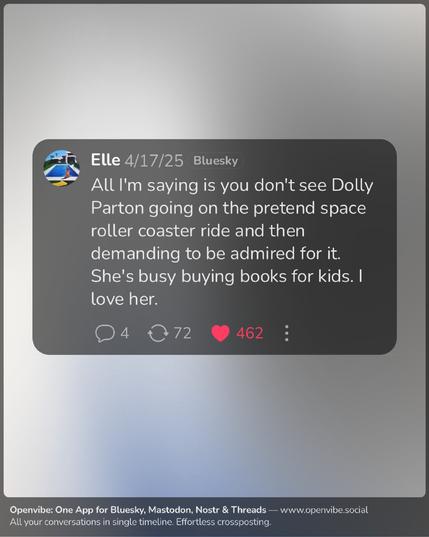
Task: Click 'Effortless crossposting' footer text
Action: [x=224, y=522]
